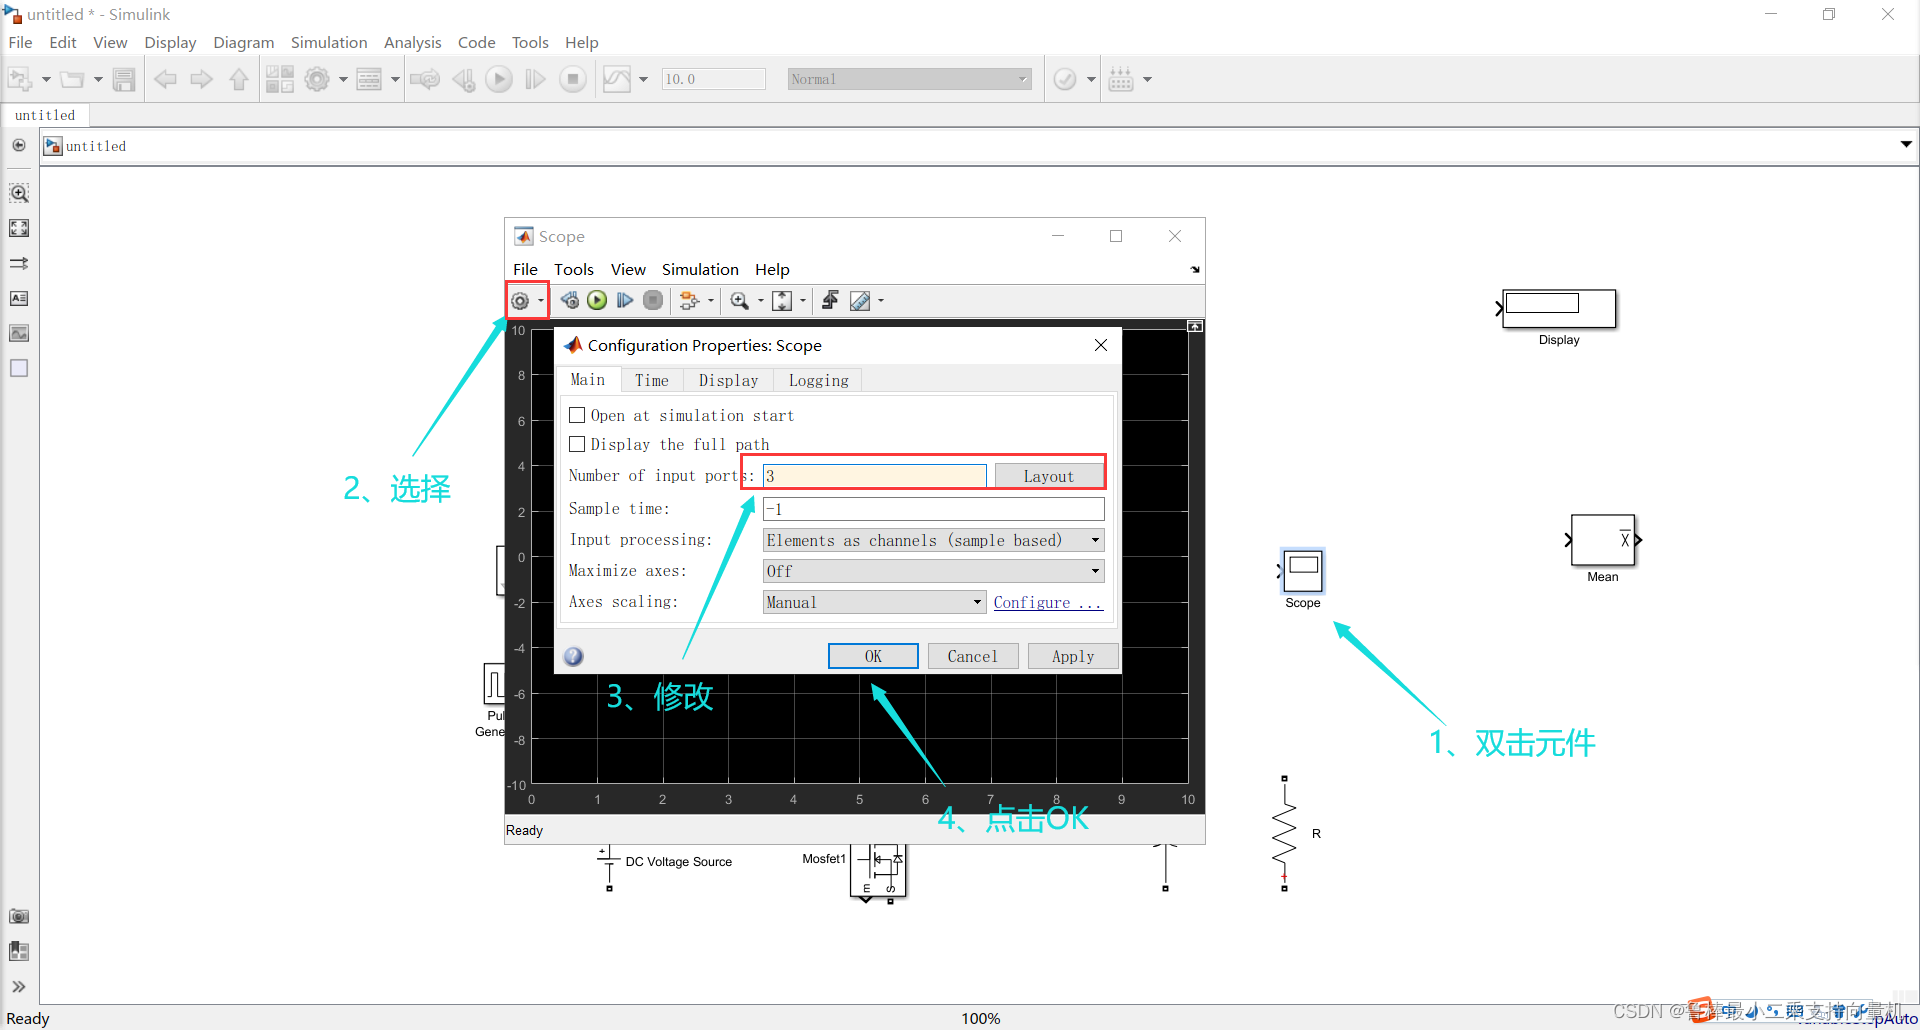Click Scope scale axes limits icon
1920x1030 pixels.
point(782,301)
